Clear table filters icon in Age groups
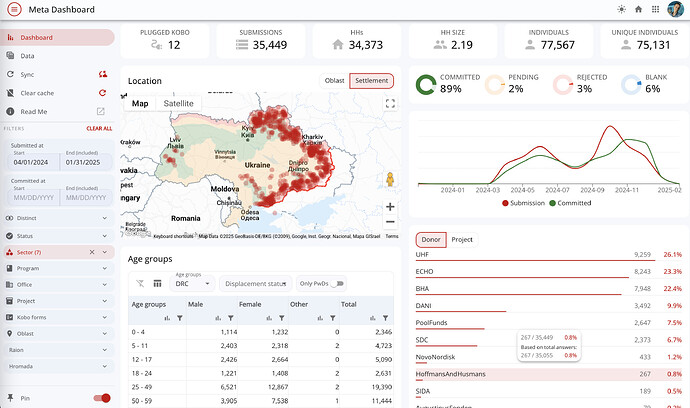 (x=140, y=283)
